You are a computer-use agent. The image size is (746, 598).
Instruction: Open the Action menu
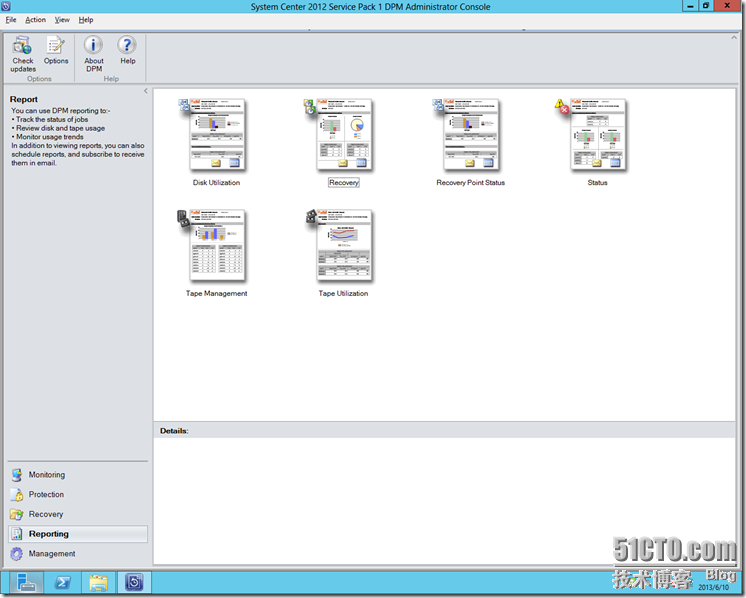pyautogui.click(x=36, y=20)
